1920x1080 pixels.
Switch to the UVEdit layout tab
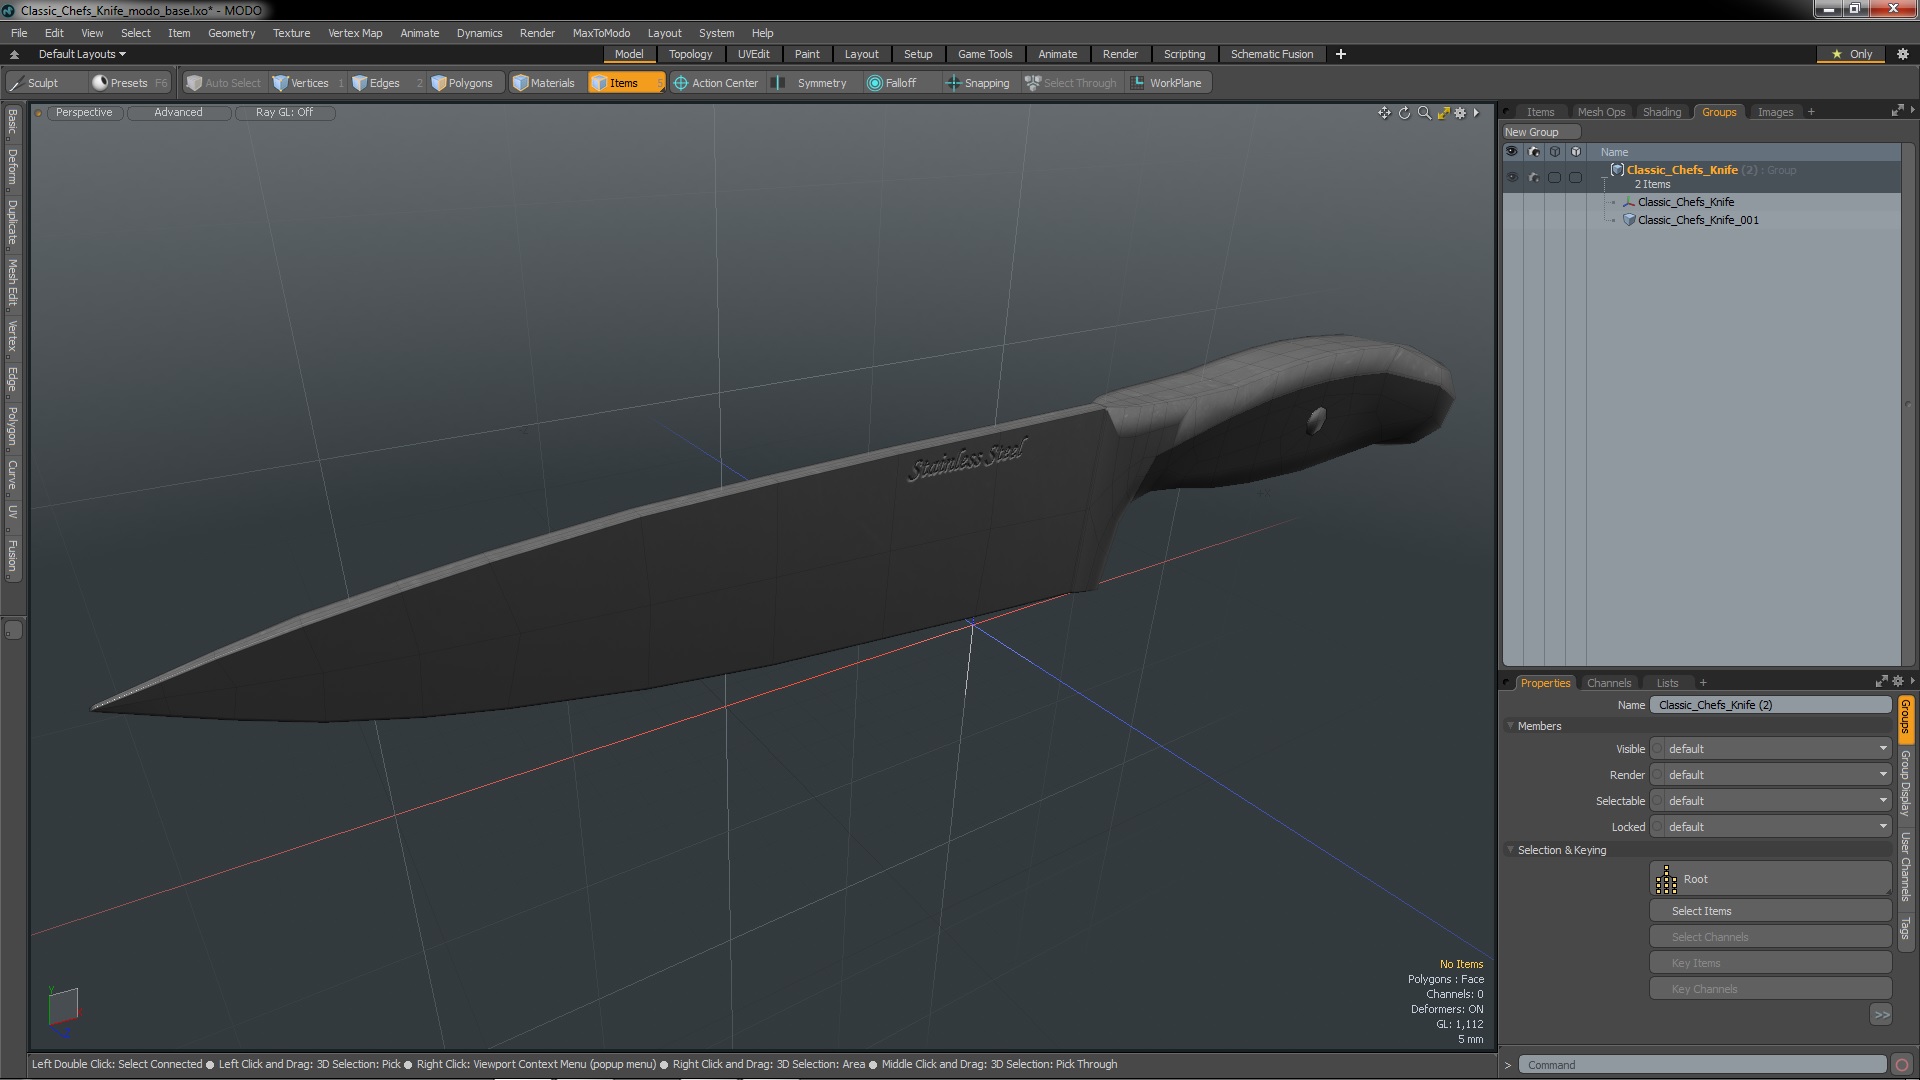753,54
